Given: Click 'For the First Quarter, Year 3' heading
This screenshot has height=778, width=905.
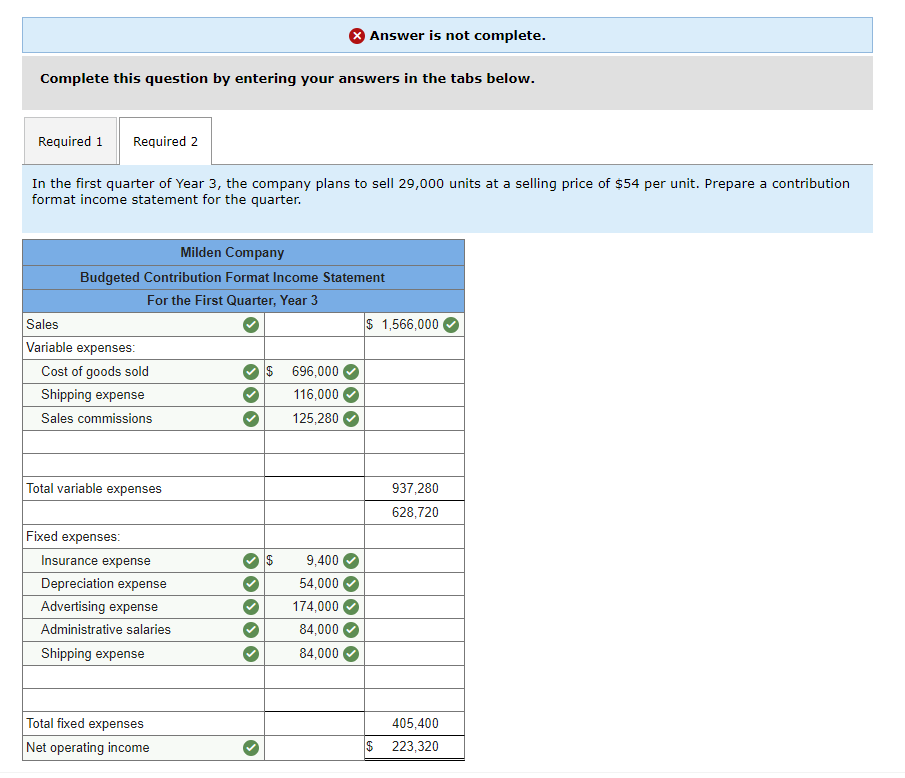Looking at the screenshot, I should pos(232,301).
